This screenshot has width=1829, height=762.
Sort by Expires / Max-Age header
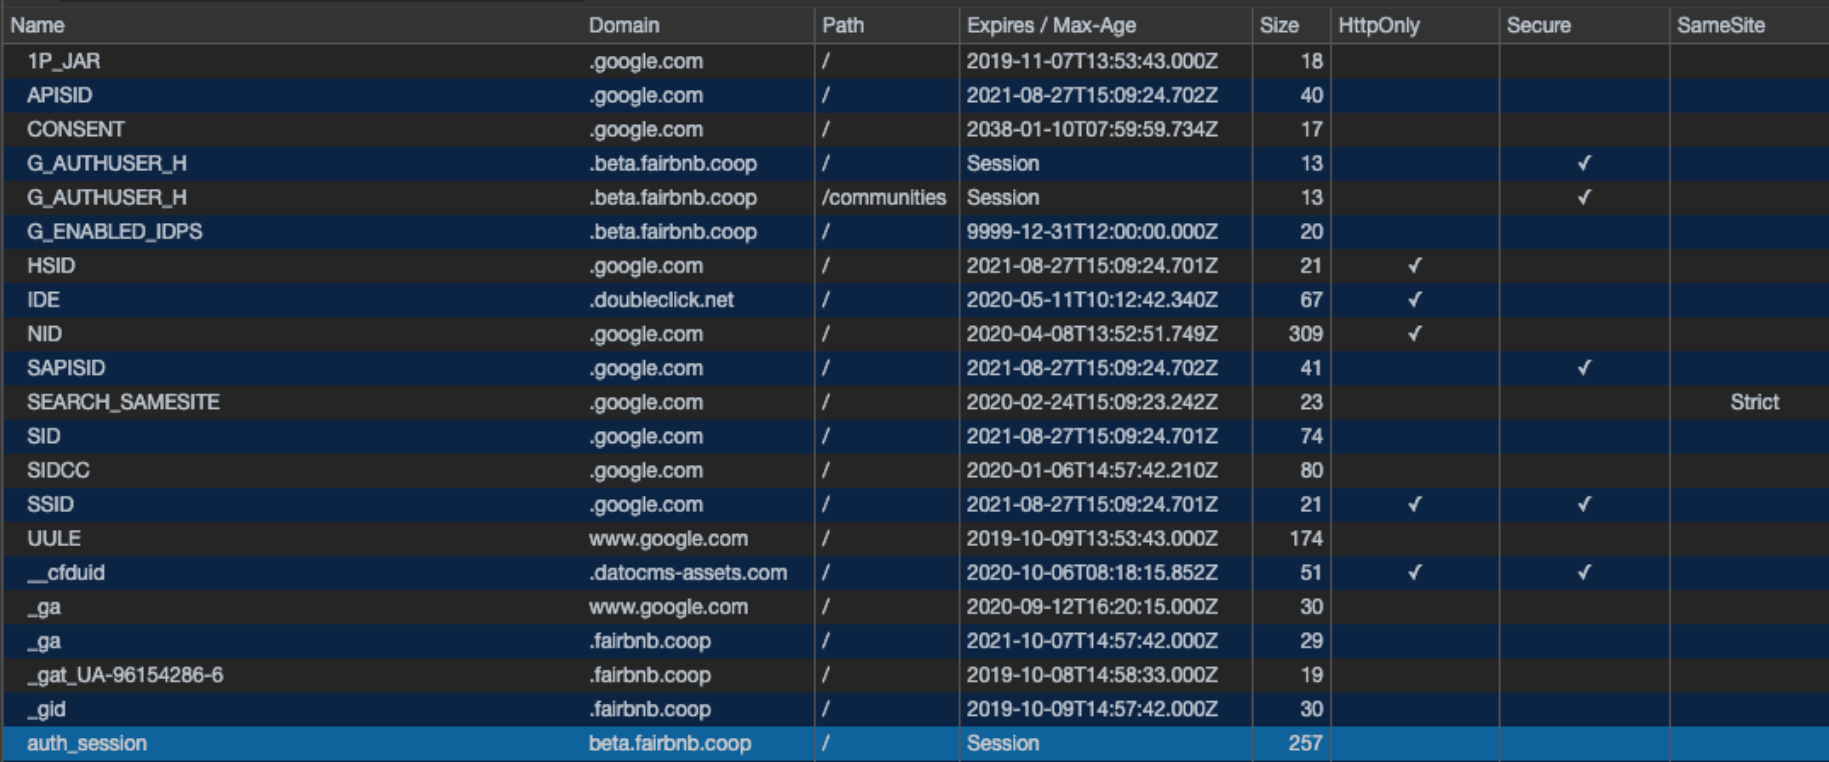tap(1051, 25)
